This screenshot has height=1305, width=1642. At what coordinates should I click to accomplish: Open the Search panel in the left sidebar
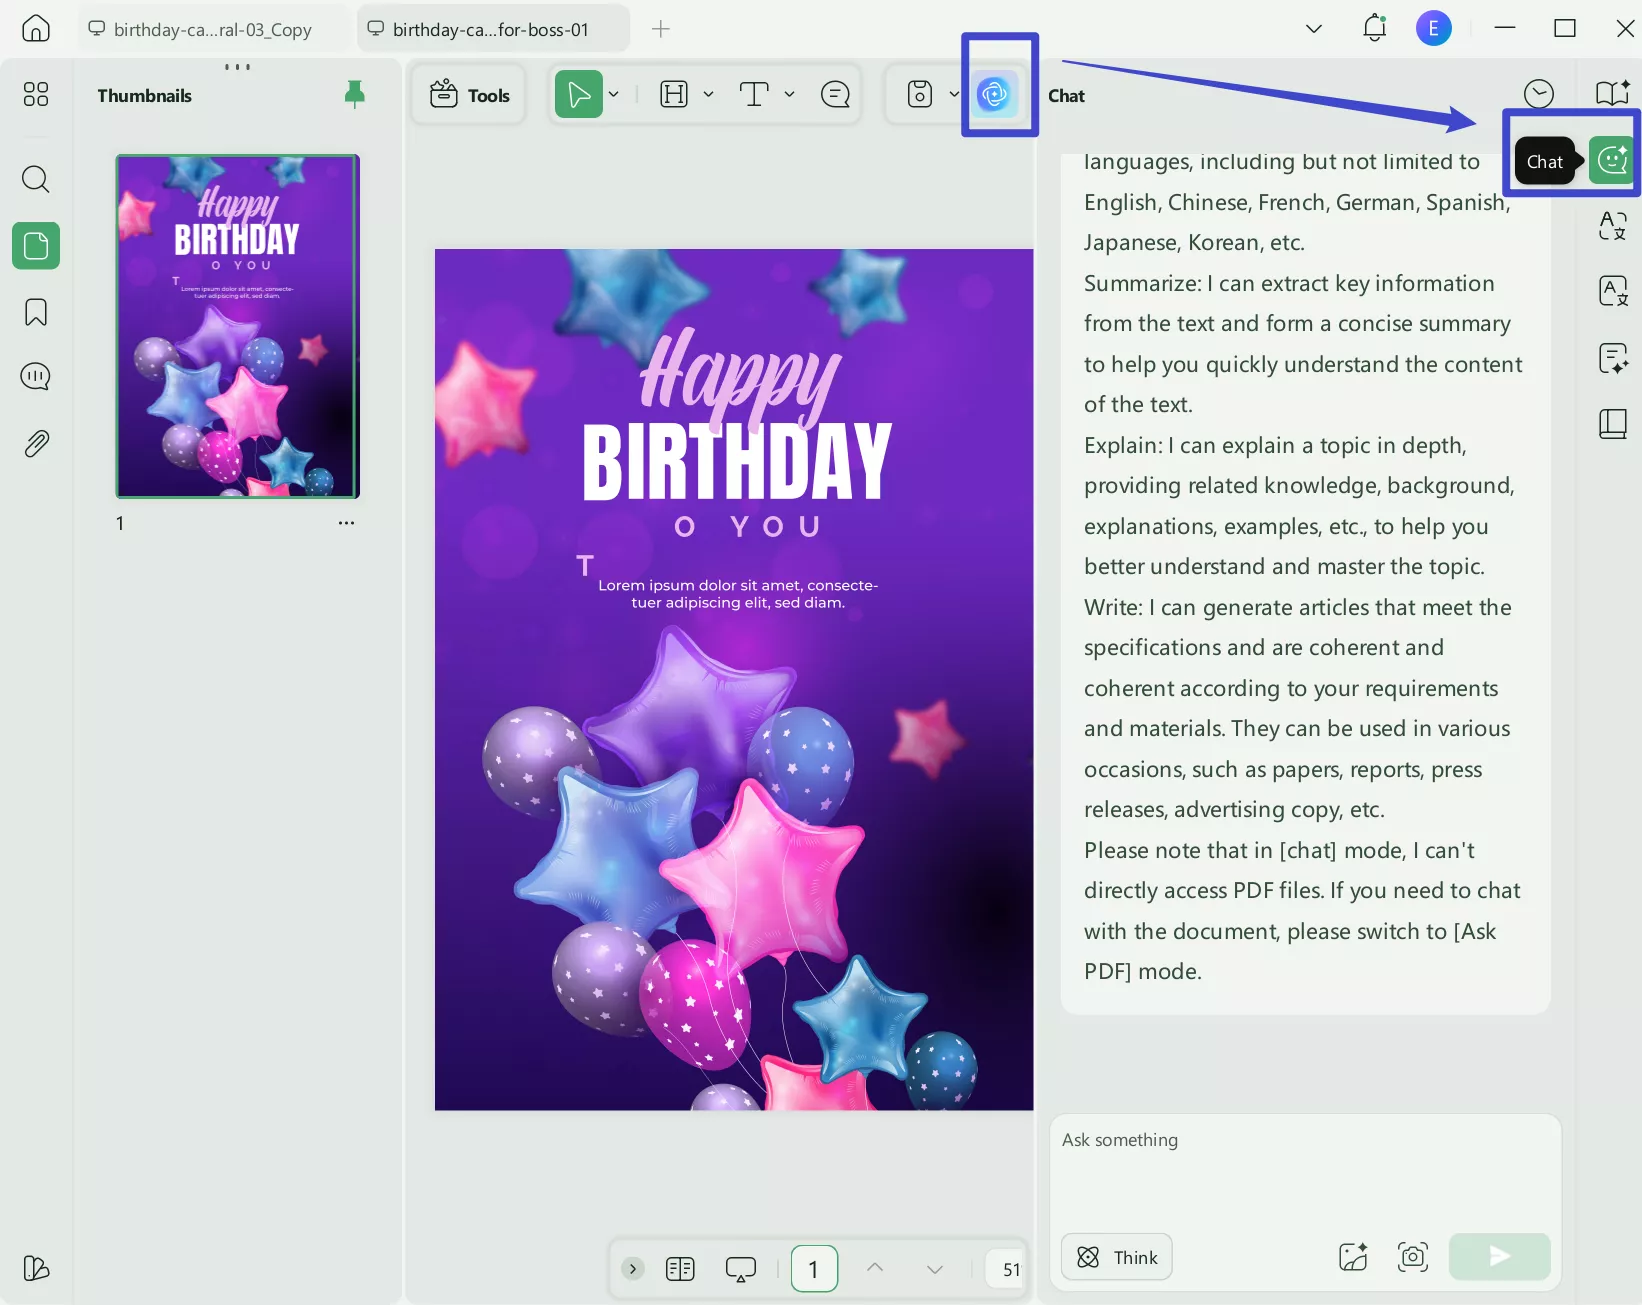(36, 180)
